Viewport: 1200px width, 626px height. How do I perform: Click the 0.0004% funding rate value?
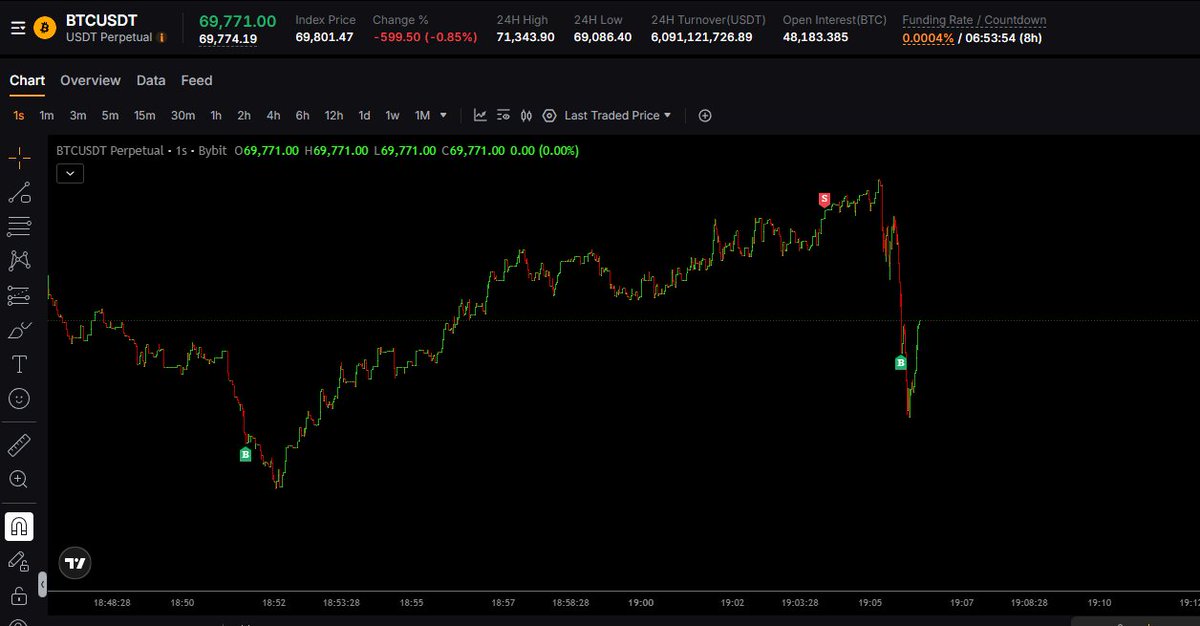click(928, 37)
